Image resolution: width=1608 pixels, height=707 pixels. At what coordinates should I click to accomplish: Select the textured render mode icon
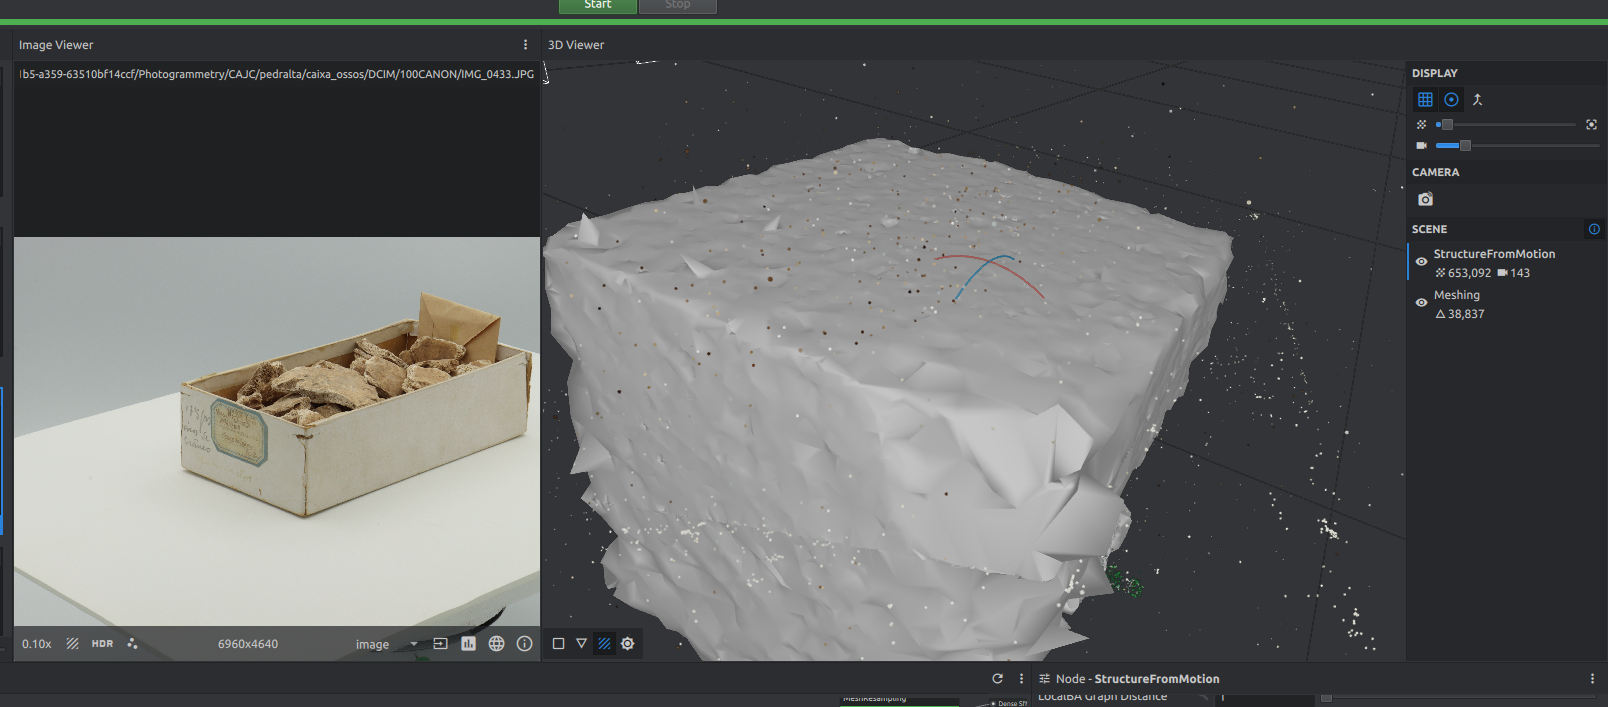click(604, 644)
